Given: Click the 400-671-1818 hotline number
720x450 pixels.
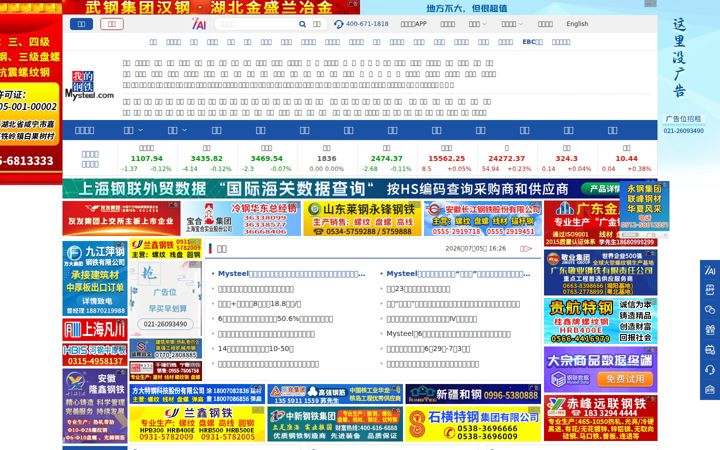Looking at the screenshot, I should [x=367, y=24].
